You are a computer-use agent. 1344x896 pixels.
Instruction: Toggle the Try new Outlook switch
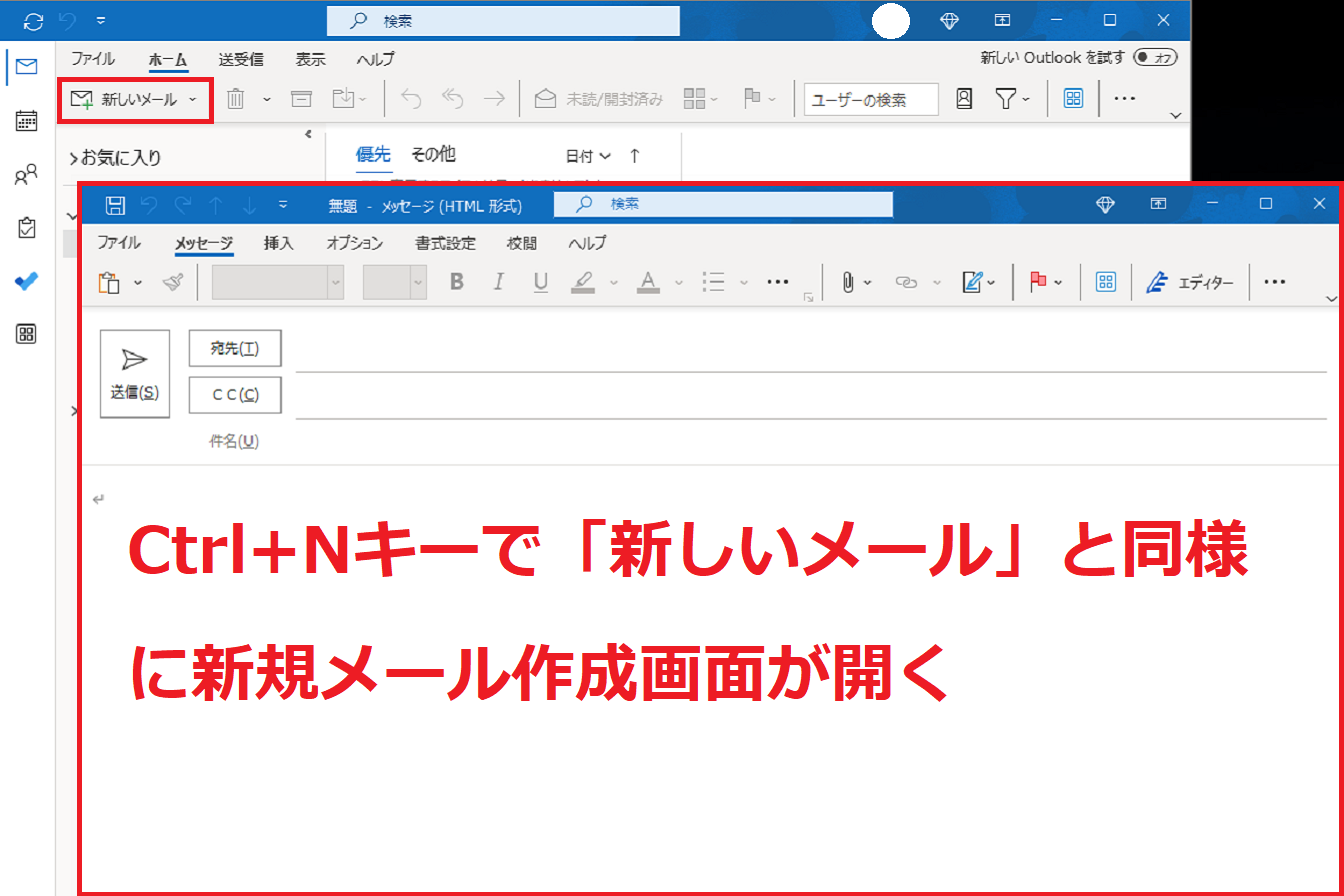[1156, 58]
